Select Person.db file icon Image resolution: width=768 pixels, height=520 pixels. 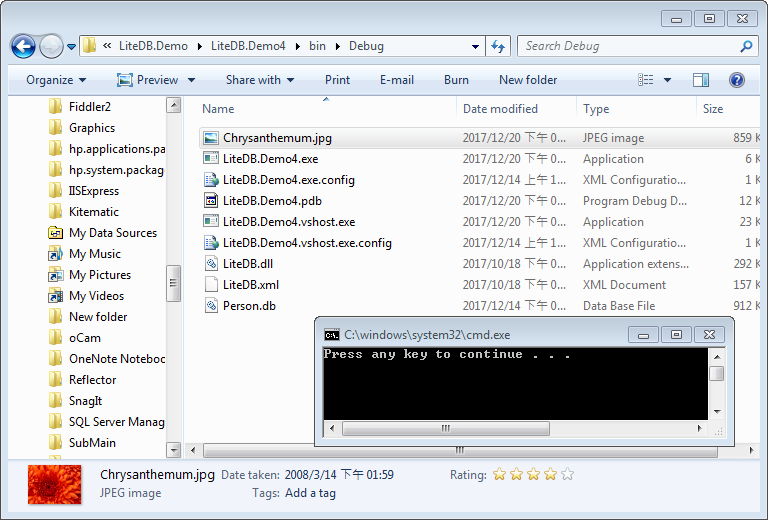tap(211, 306)
